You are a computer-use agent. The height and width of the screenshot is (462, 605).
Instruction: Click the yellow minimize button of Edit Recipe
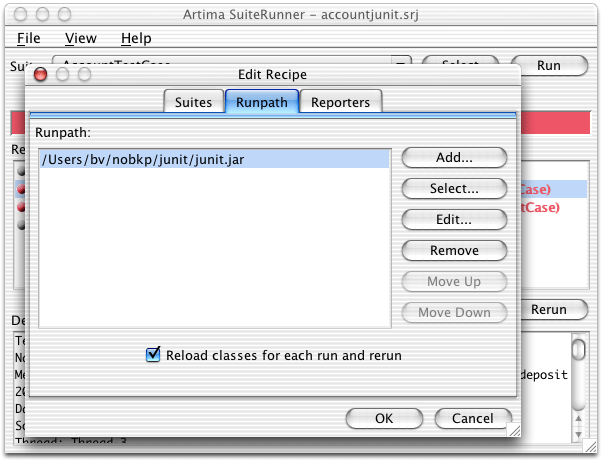click(63, 74)
